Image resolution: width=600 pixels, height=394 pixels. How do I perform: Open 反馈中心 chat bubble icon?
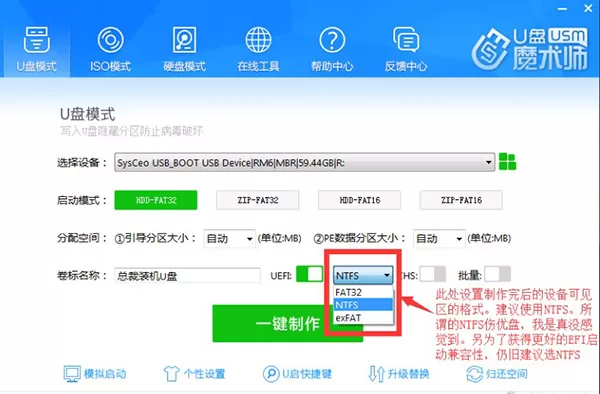tap(406, 40)
